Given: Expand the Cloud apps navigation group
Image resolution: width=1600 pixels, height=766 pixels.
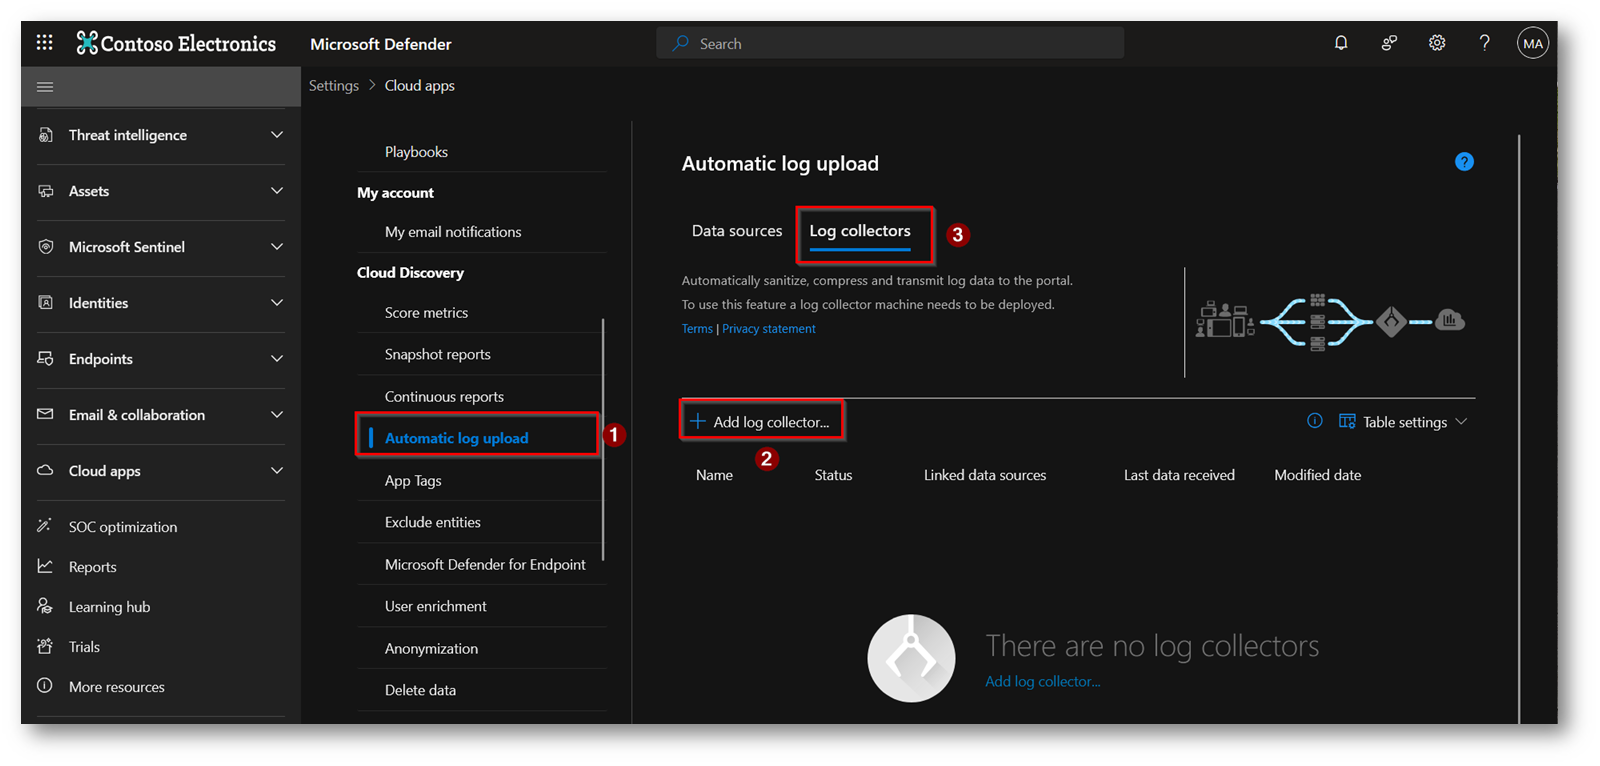Looking at the screenshot, I should pos(160,471).
